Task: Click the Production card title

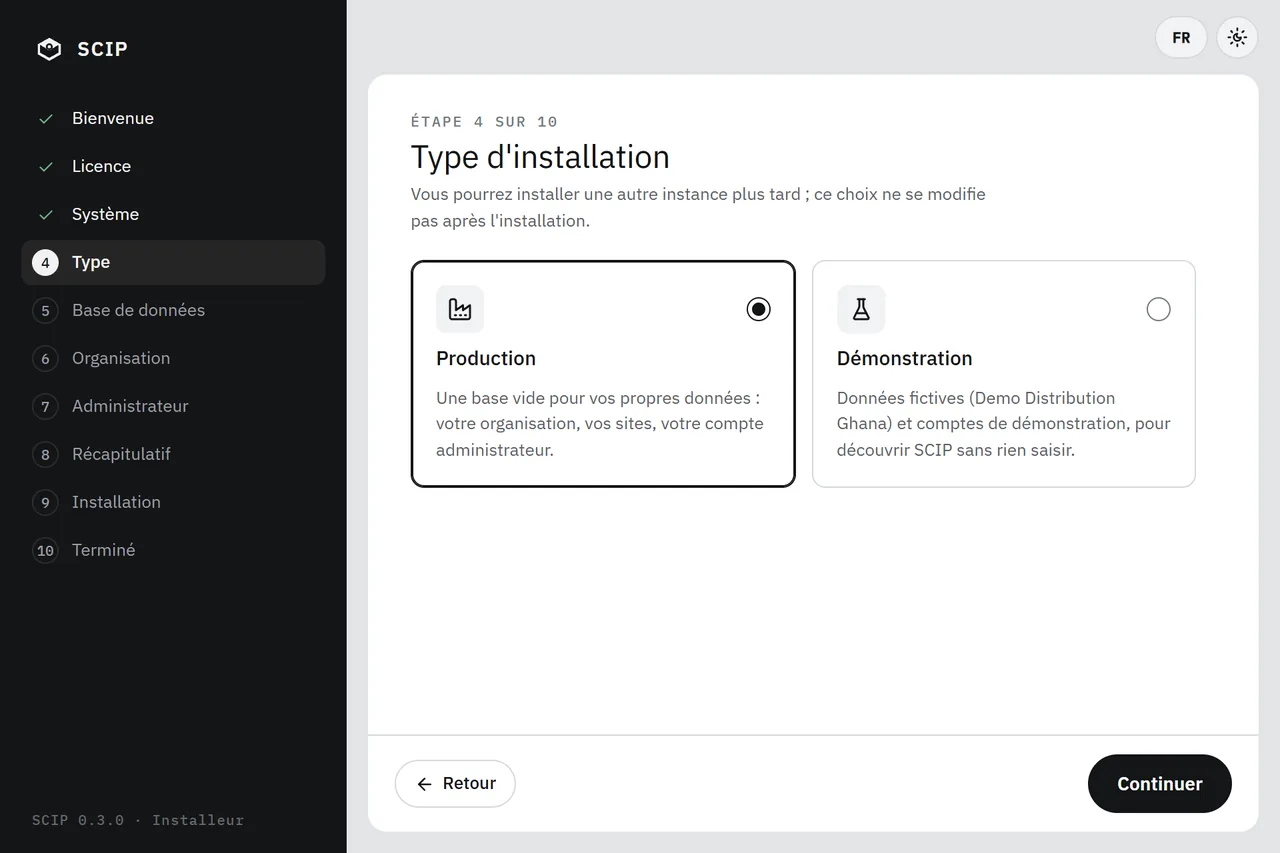Action: coord(486,358)
